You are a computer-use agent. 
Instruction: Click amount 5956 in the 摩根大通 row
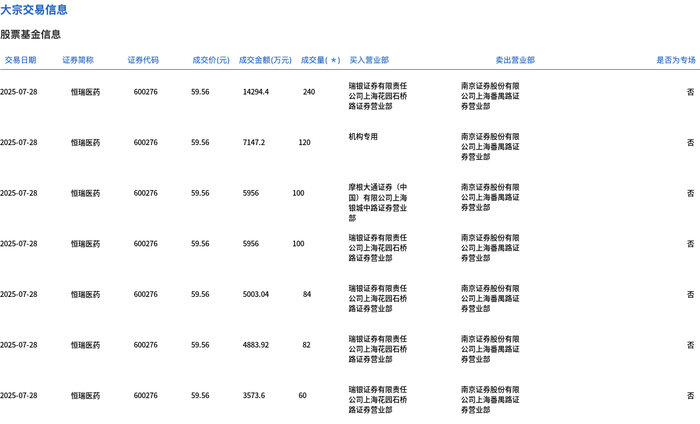pyautogui.click(x=250, y=193)
